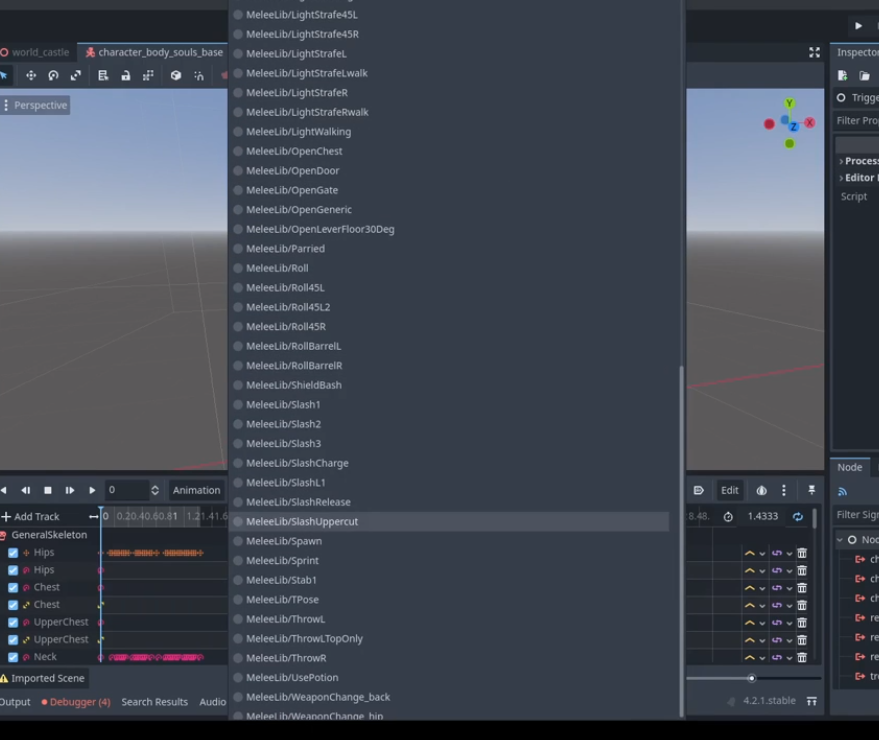This screenshot has width=879, height=740.
Task: Open the Perspective view menu
Action: pos(35,105)
